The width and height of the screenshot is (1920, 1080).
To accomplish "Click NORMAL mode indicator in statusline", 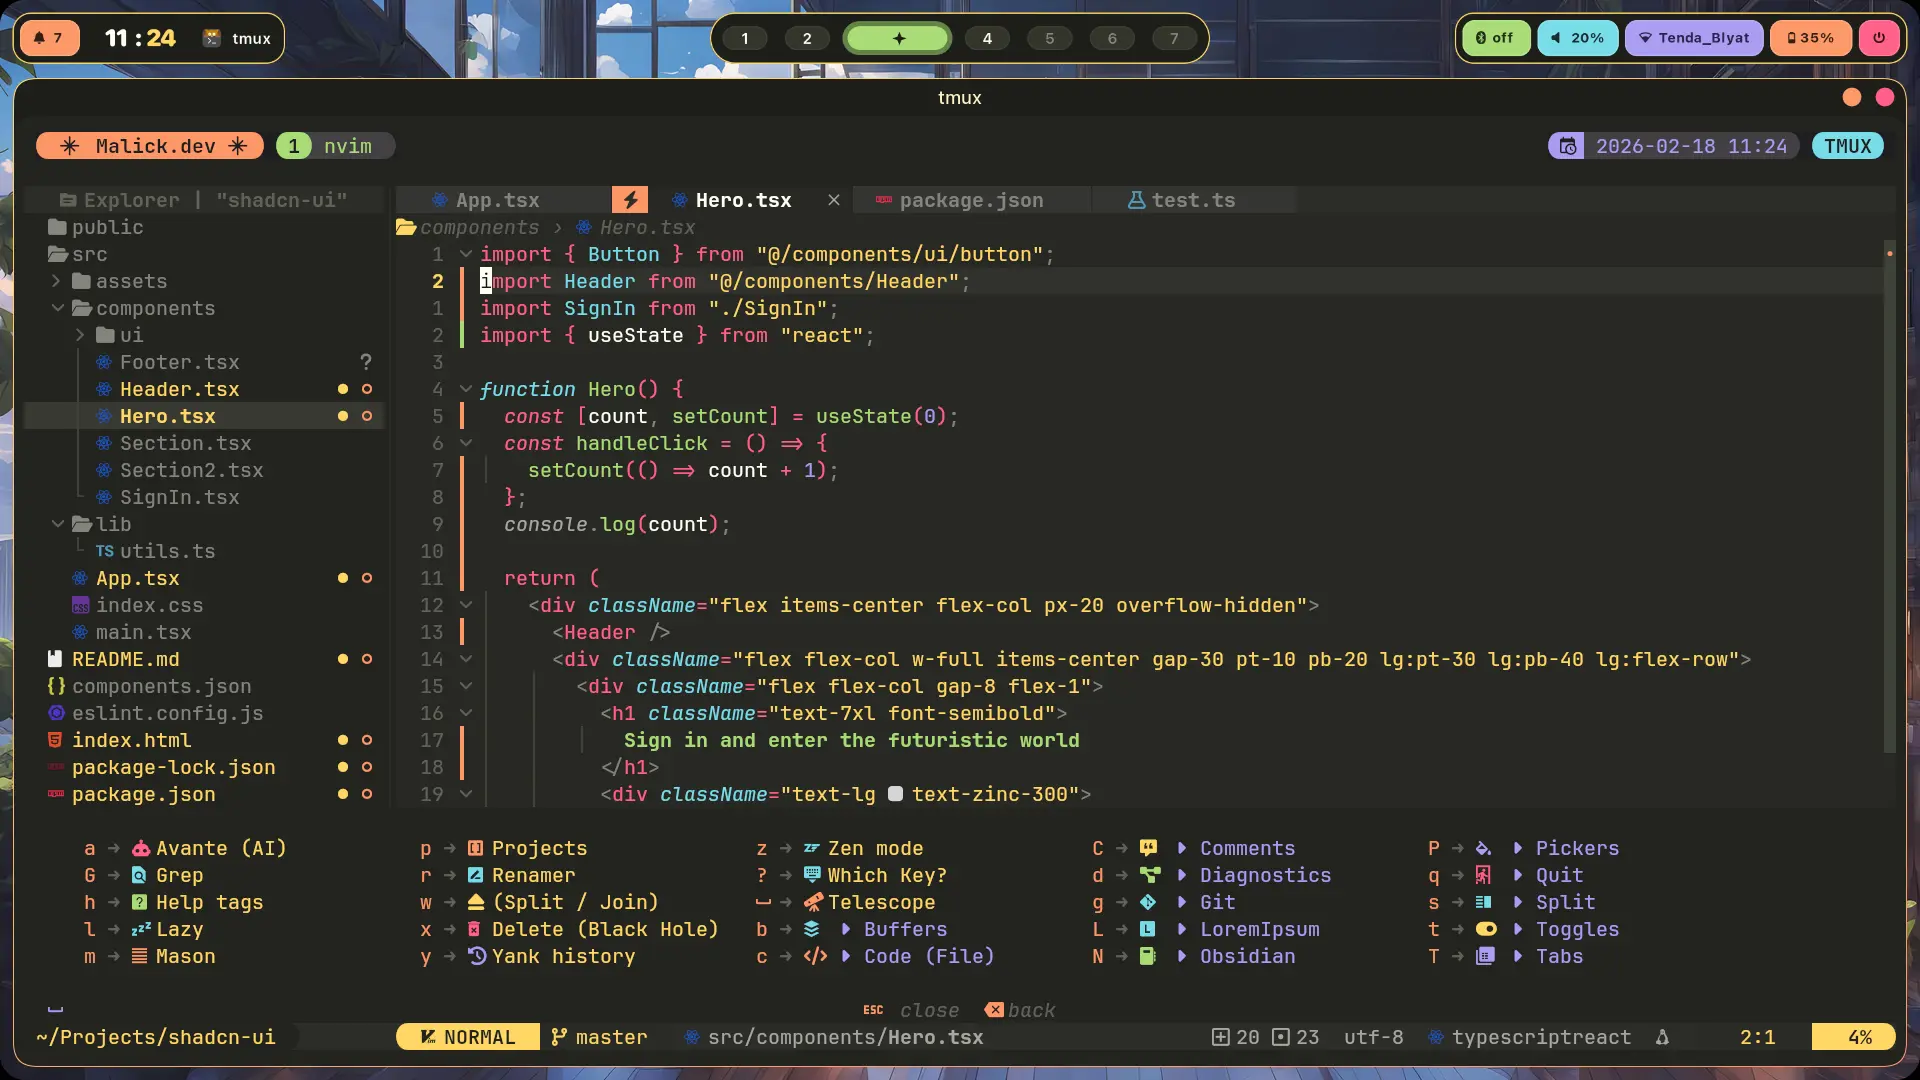I will pos(468,1037).
